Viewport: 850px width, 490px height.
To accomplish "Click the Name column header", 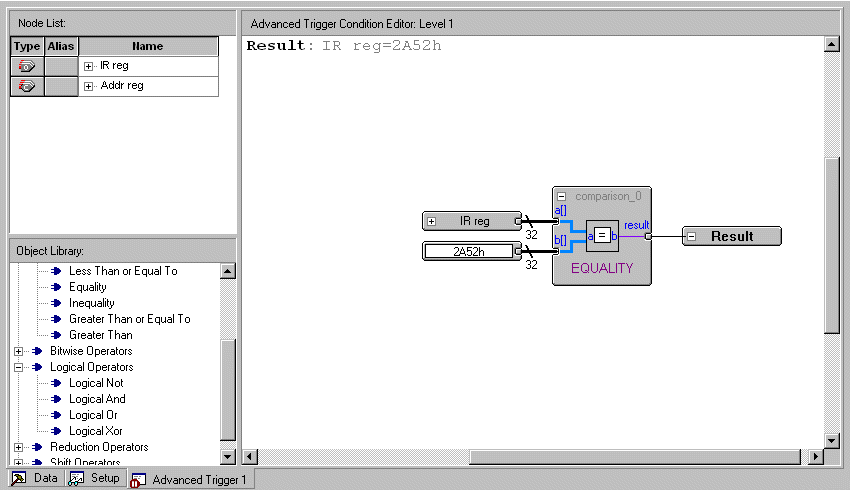I will click(147, 46).
